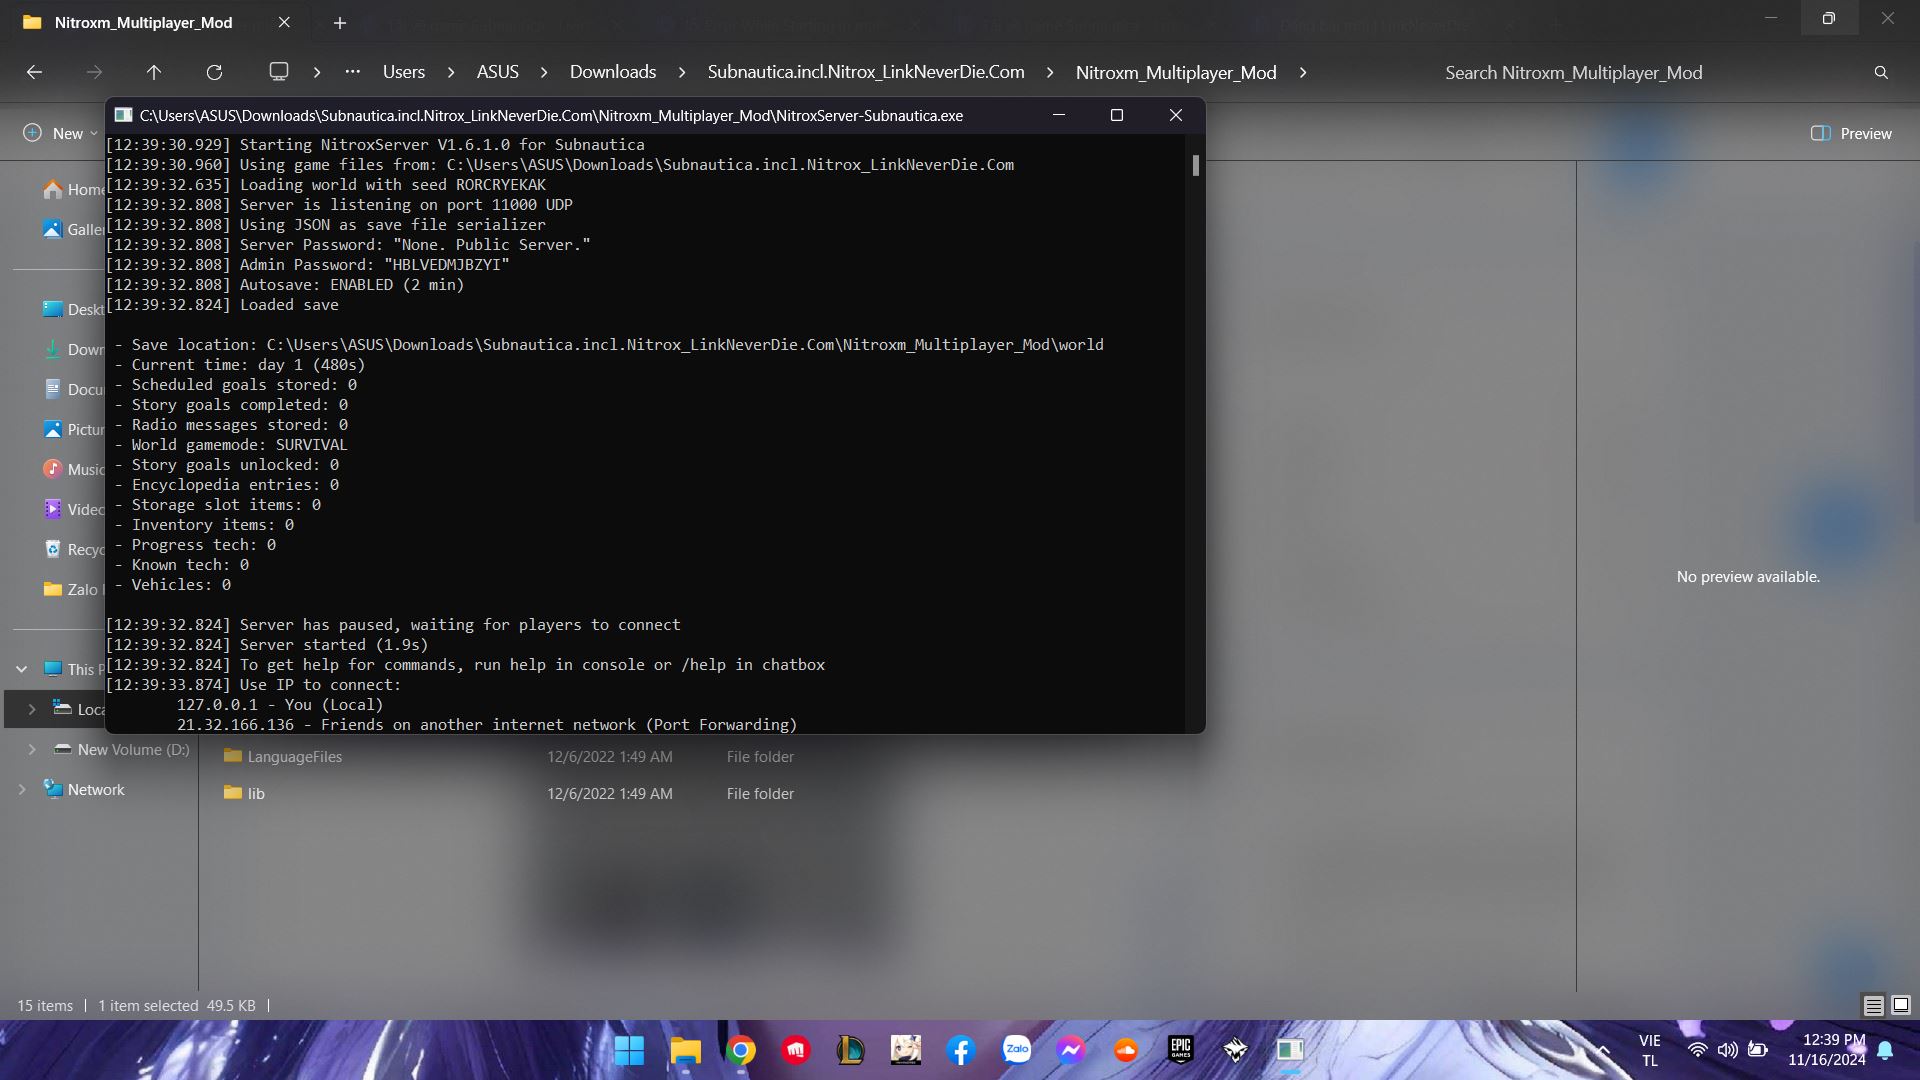Screen dimensions: 1920x1080
Task: Collapse the This PC tree item
Action: pos(22,669)
